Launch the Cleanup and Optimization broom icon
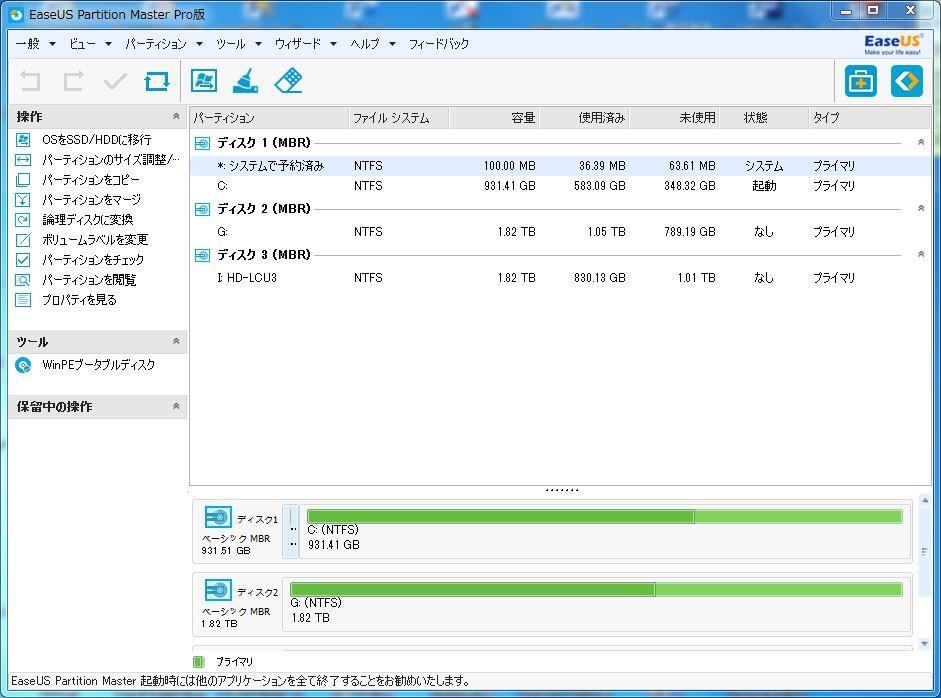The height and width of the screenshot is (698, 941). (x=245, y=80)
